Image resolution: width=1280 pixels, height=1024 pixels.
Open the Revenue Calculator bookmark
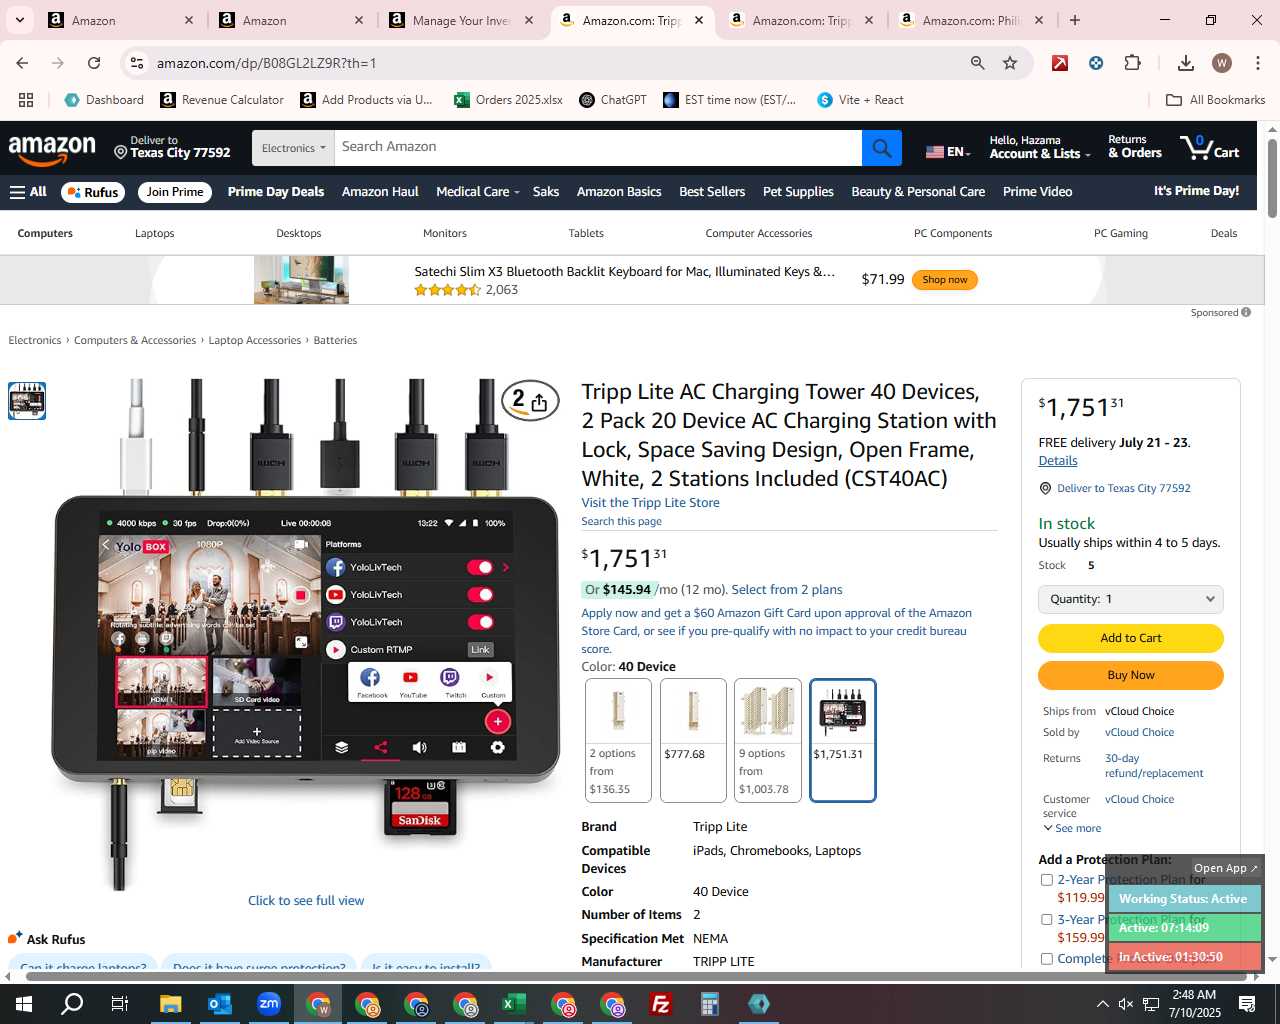222,100
